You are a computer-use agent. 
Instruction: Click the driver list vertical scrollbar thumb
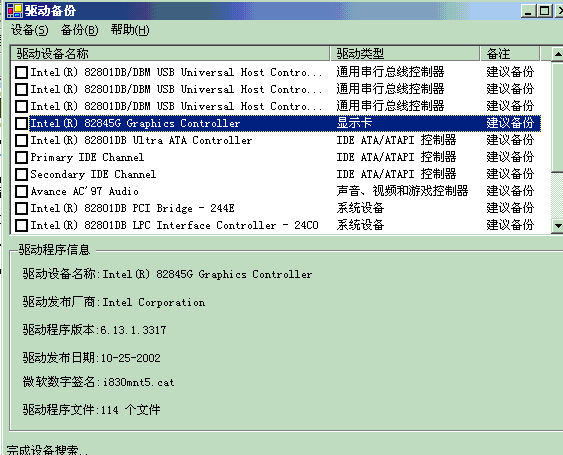557,117
